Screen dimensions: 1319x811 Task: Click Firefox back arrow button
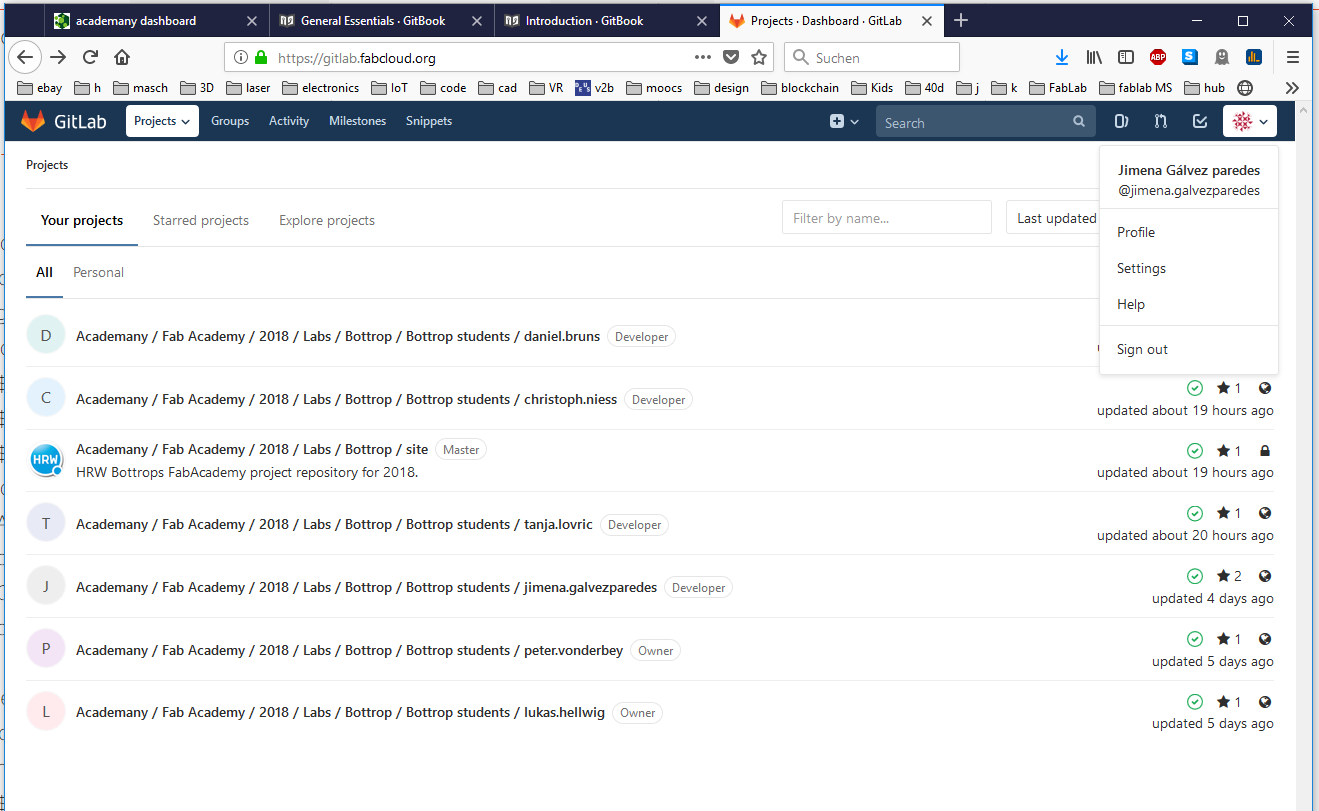(25, 57)
